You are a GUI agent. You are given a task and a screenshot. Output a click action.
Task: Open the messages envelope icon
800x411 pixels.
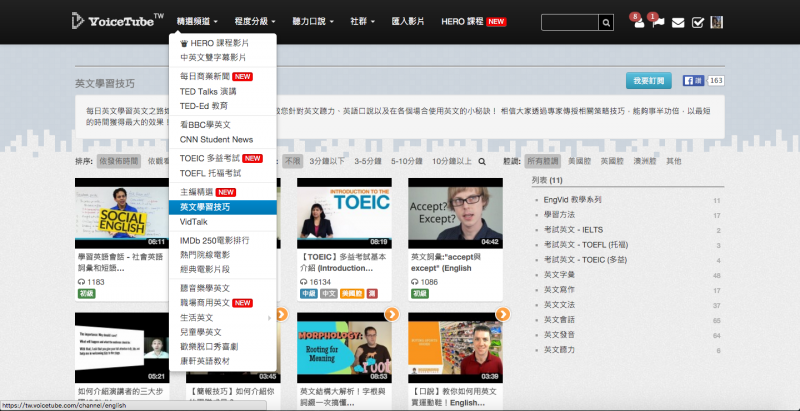coord(678,22)
